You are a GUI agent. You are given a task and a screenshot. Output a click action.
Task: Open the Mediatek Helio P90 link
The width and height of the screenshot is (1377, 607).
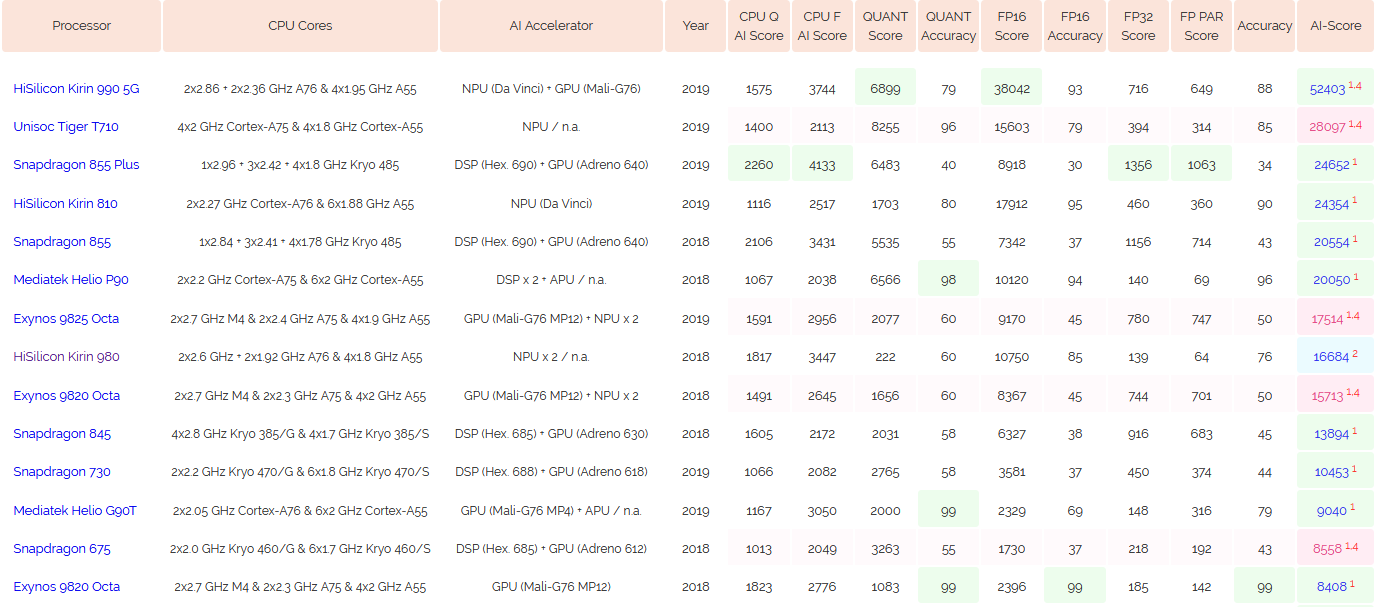pos(71,280)
